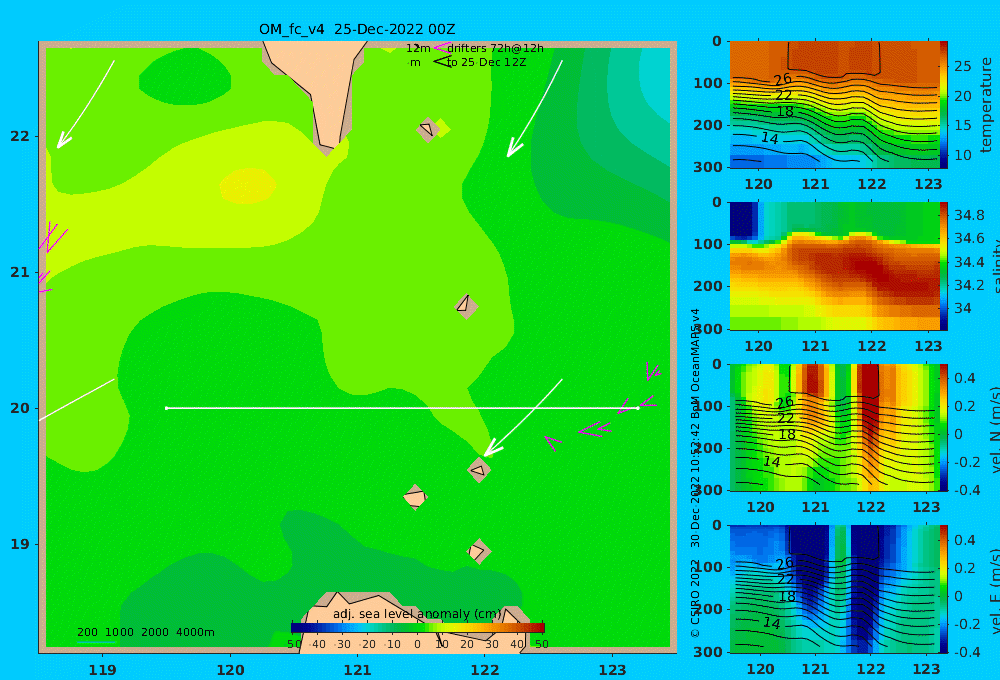Click the black arrow legend symbol beside 'to 25 Dec 12Z'

(x=442, y=61)
